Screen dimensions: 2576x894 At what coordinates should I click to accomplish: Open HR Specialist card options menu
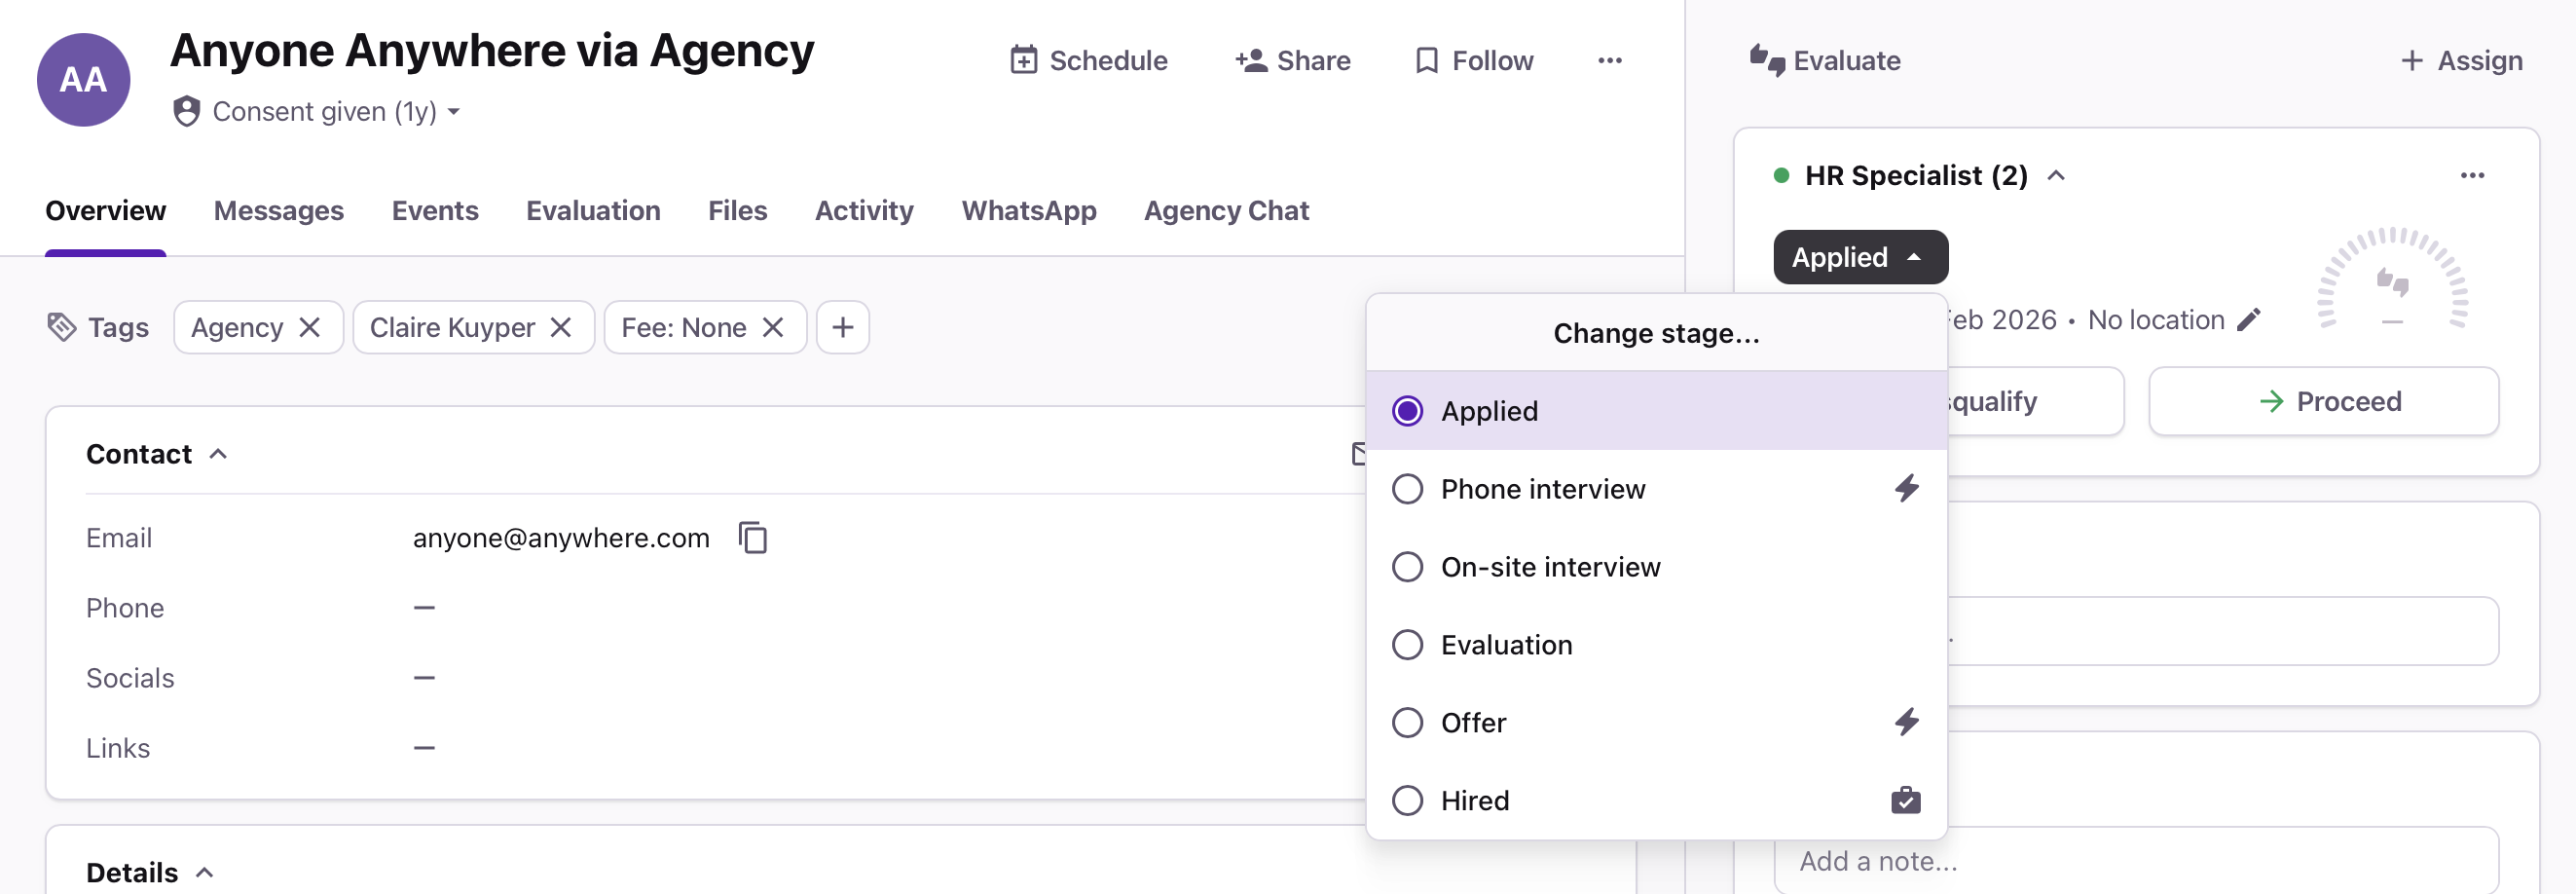click(2472, 176)
